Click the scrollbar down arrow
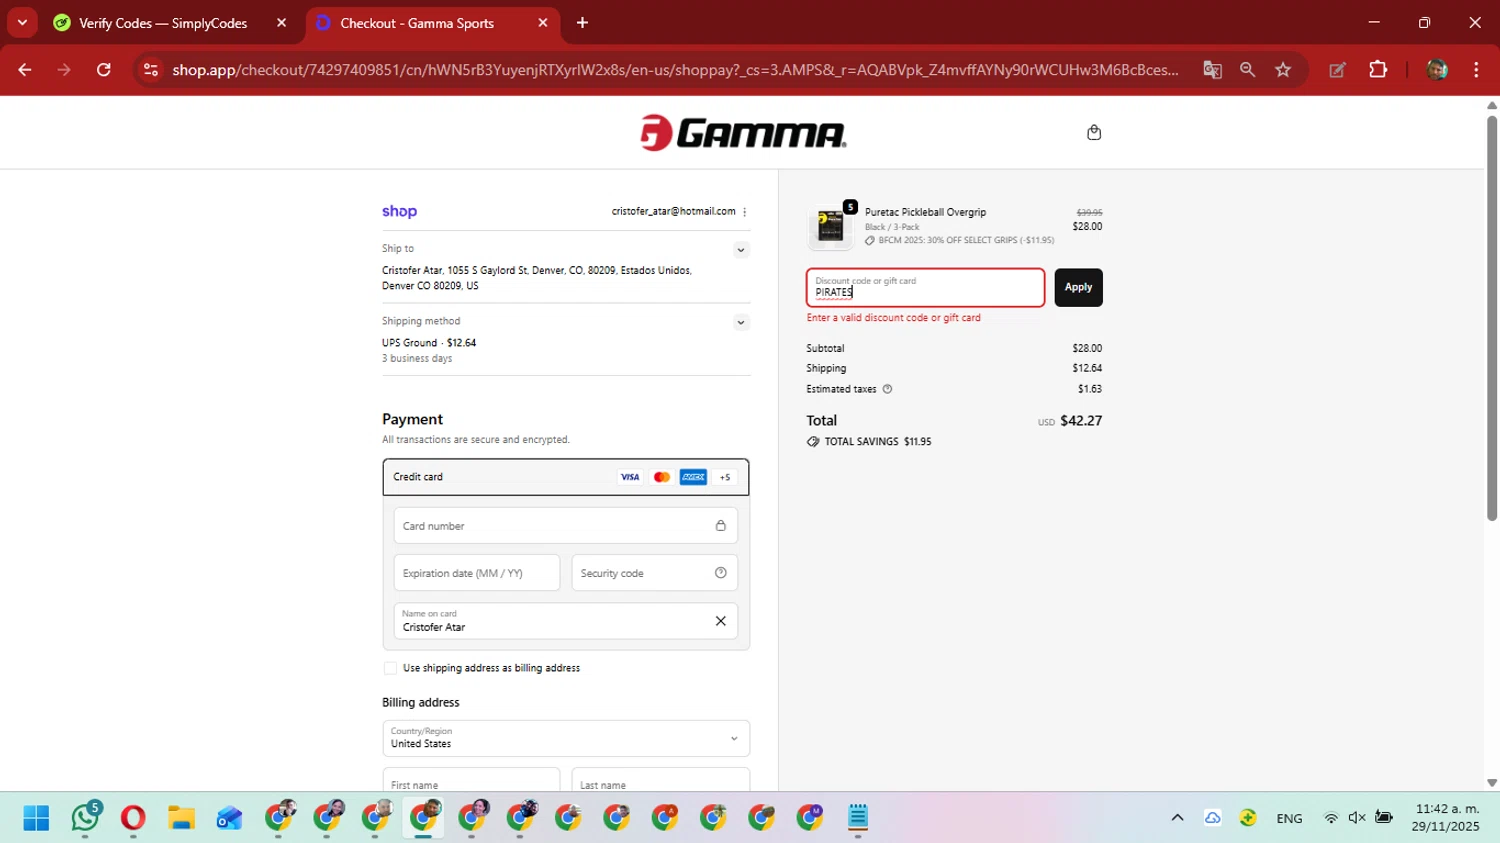Screen dimensions: 1500x843 [x=1491, y=783]
